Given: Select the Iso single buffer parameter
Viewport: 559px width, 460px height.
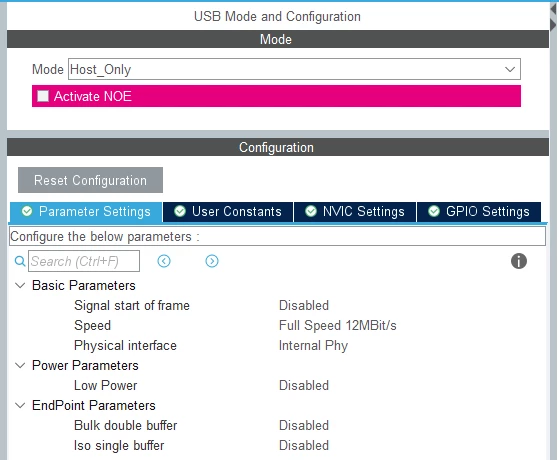Looking at the screenshot, I should click(119, 445).
